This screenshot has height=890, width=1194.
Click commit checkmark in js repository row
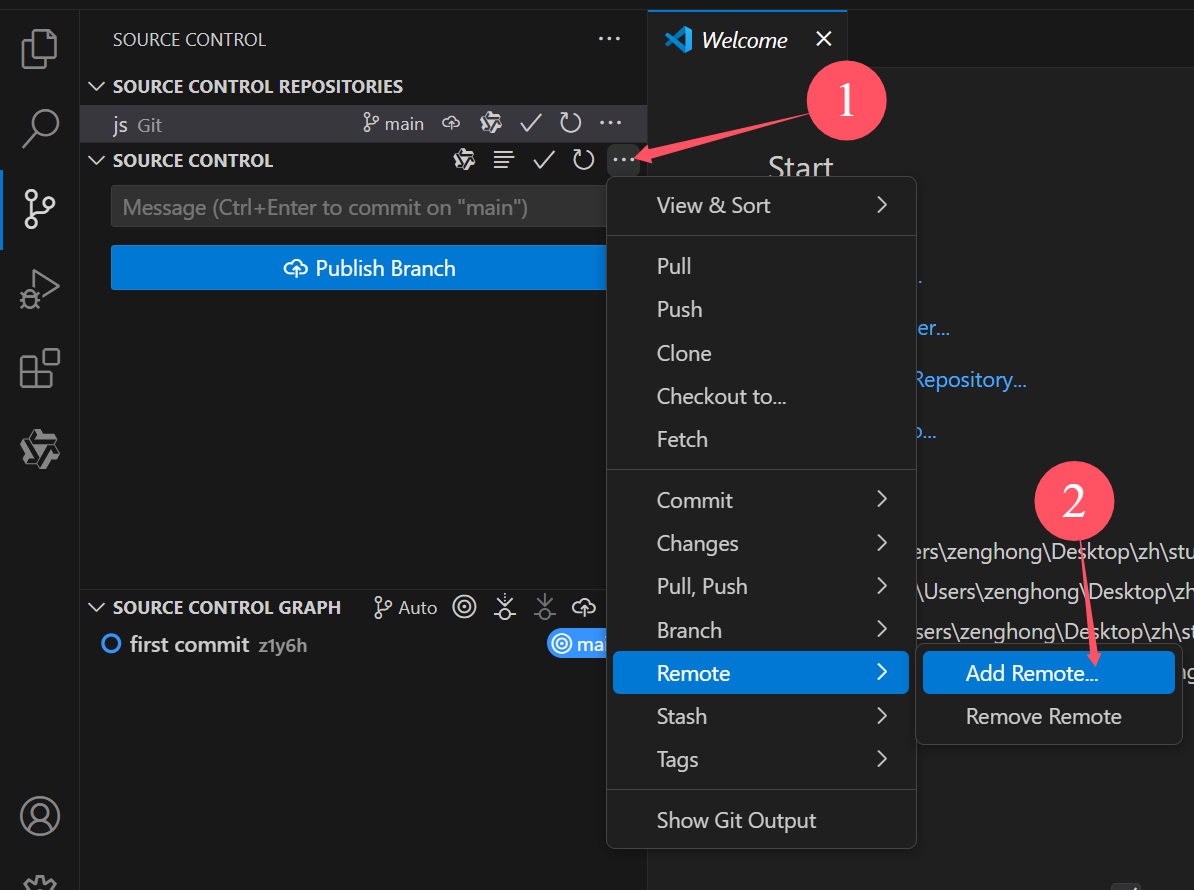531,123
